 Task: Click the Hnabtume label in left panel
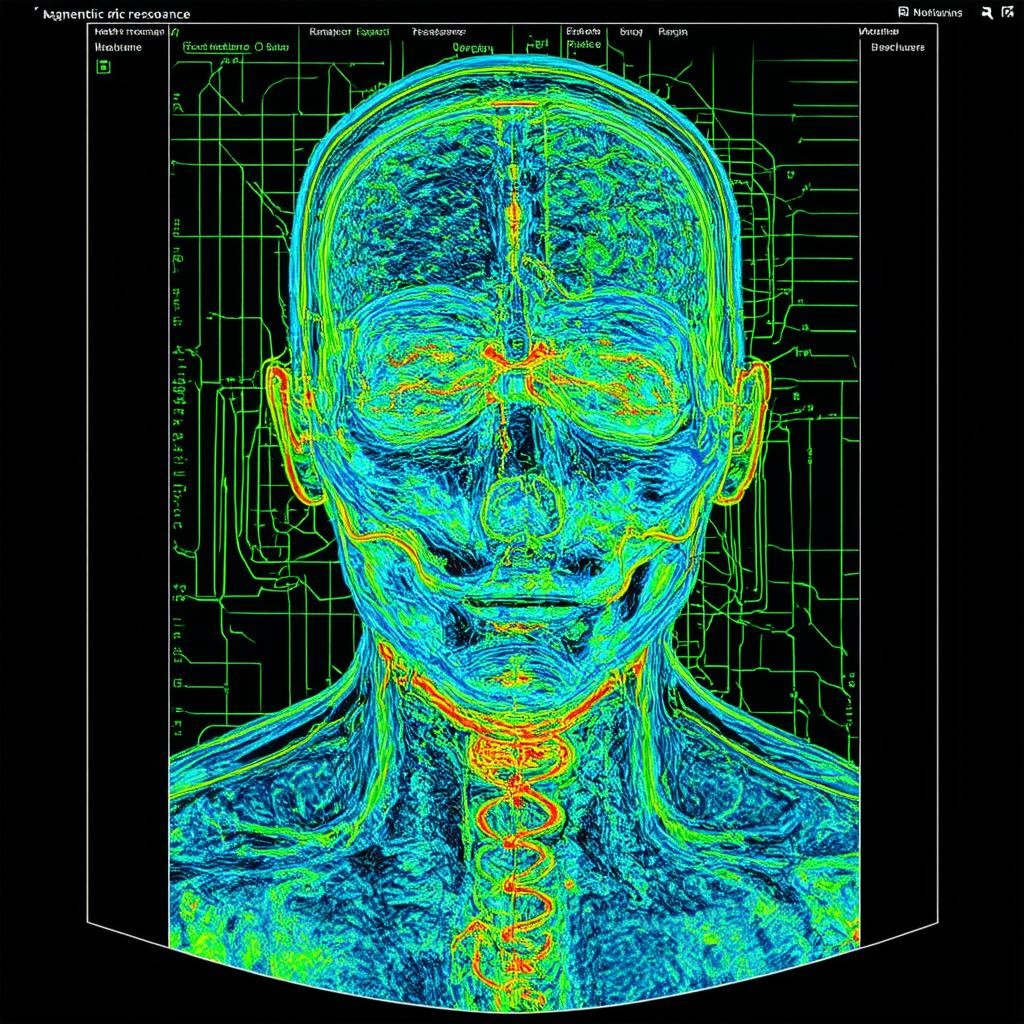(118, 46)
